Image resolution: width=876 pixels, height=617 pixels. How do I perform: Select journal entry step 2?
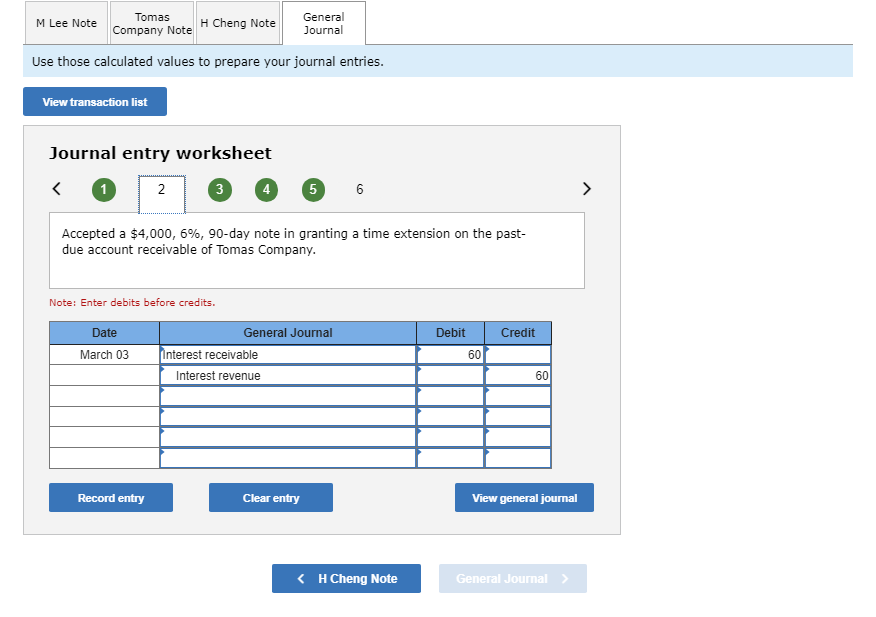pyautogui.click(x=161, y=193)
